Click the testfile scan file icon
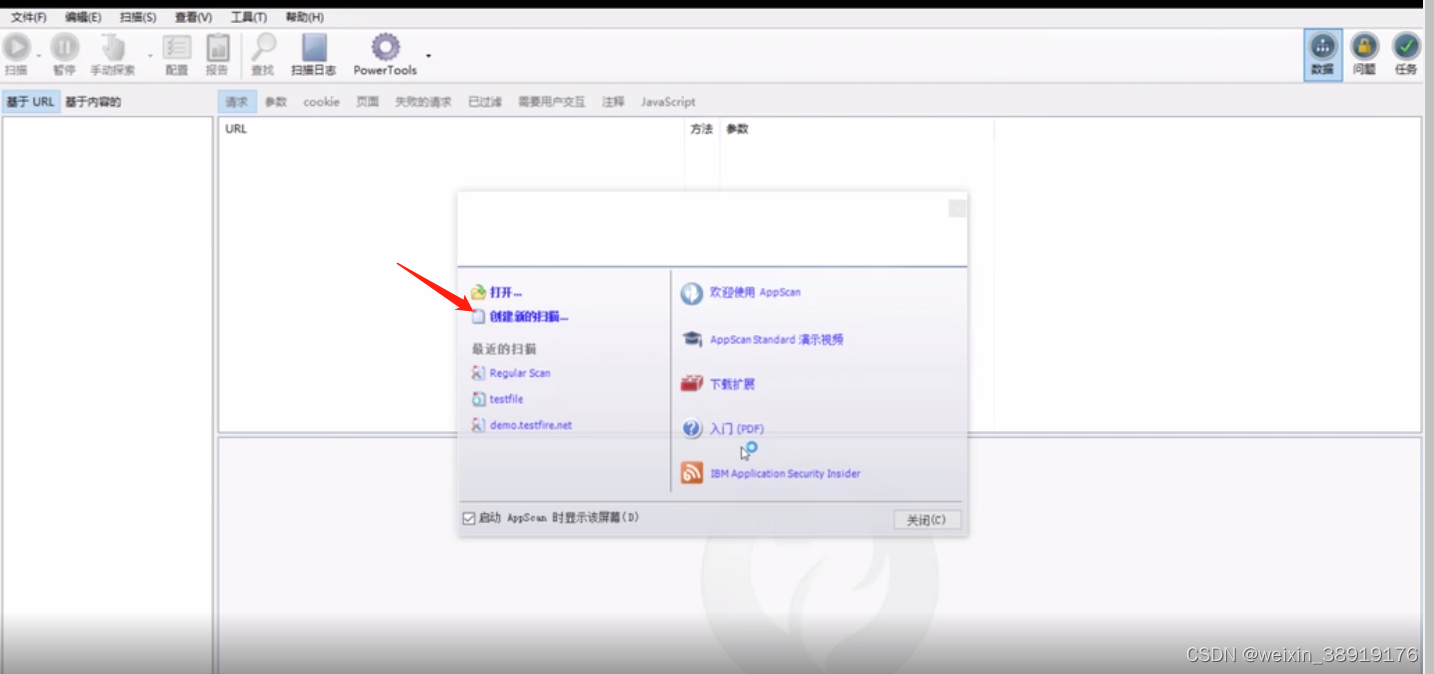This screenshot has height=674, width=1434. click(x=478, y=399)
